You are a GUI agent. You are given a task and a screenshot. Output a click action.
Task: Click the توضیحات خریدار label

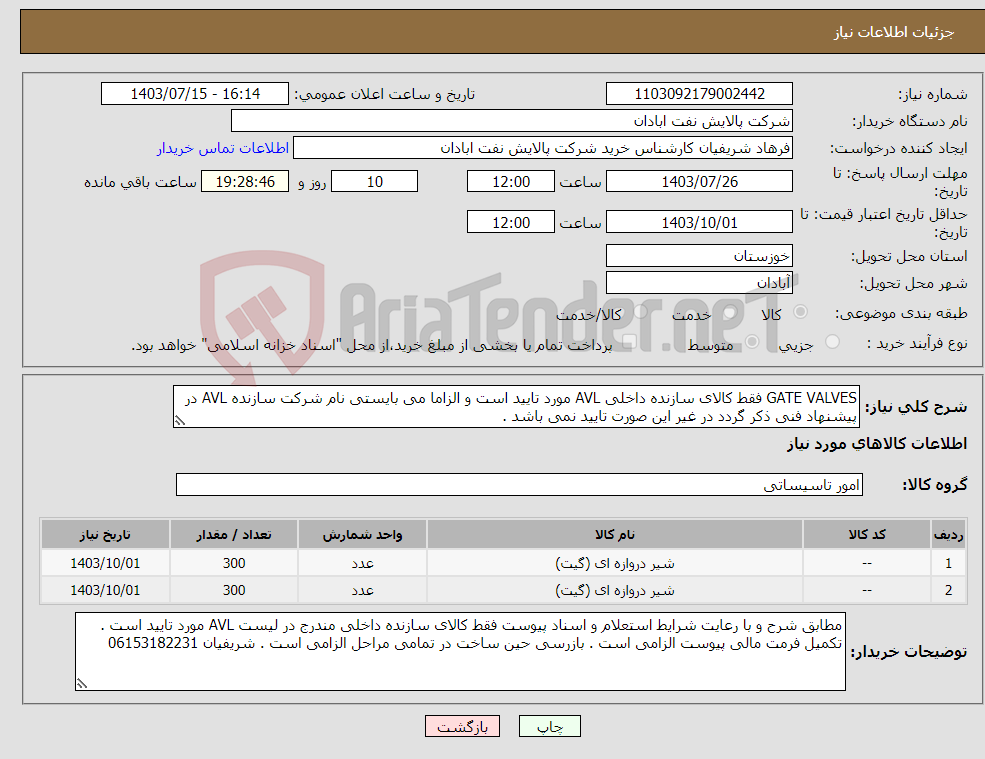tap(908, 652)
